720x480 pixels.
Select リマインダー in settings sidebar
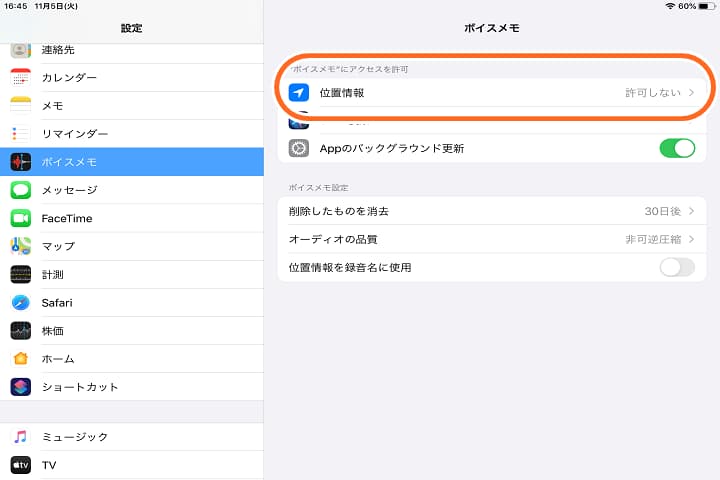[x=132, y=134]
